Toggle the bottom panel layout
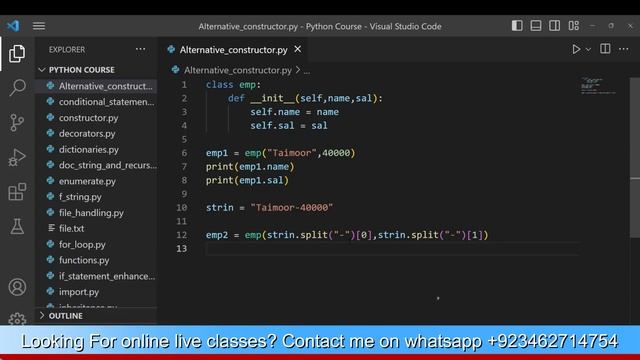 (x=536, y=26)
